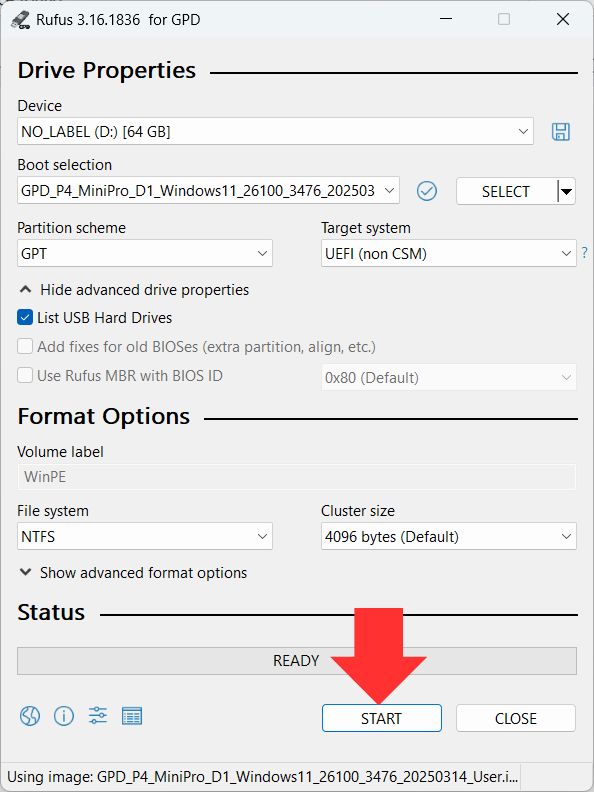
Task: Uncheck List USB Hard Drives
Action: 25,318
